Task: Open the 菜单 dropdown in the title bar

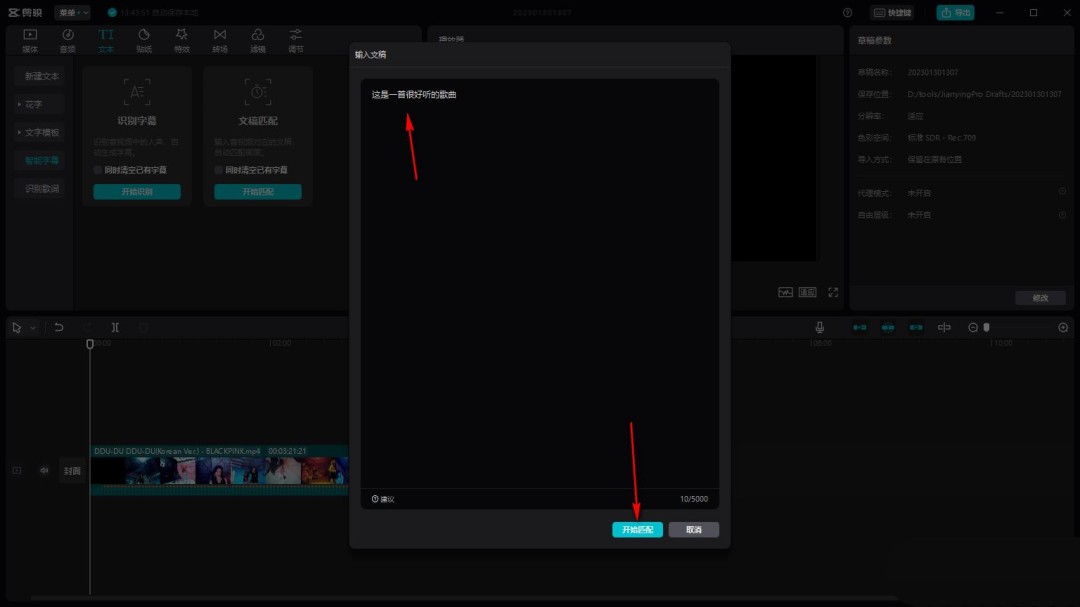Action: coord(70,12)
